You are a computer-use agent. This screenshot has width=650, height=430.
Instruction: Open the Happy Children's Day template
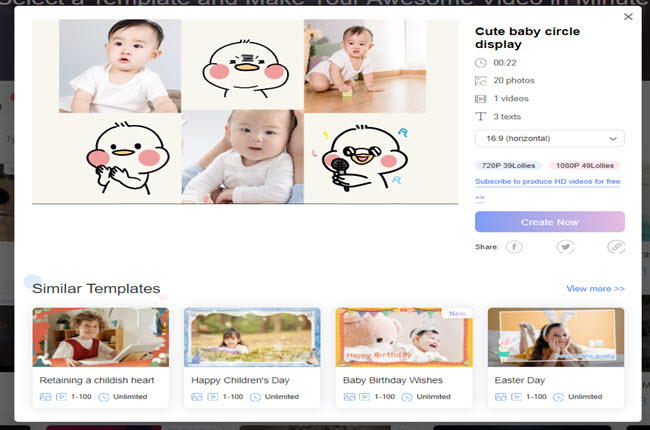252,337
